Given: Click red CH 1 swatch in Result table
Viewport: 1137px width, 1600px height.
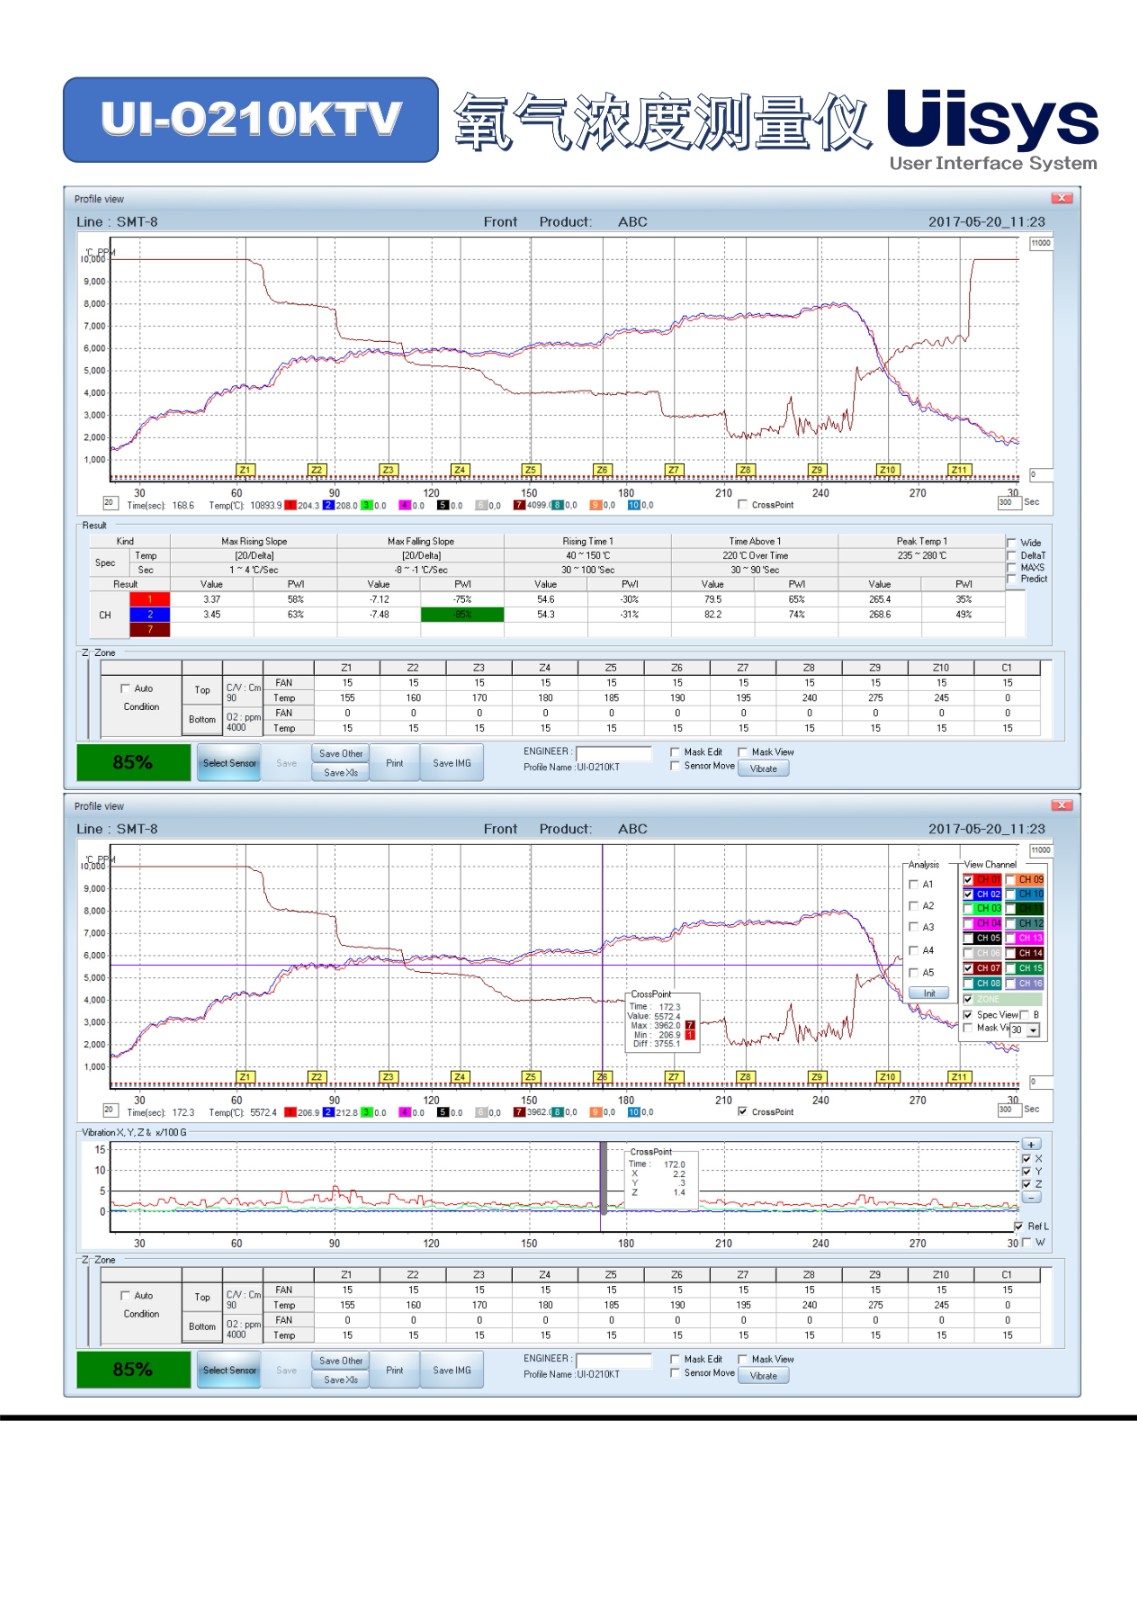Looking at the screenshot, I should pyautogui.click(x=150, y=600).
